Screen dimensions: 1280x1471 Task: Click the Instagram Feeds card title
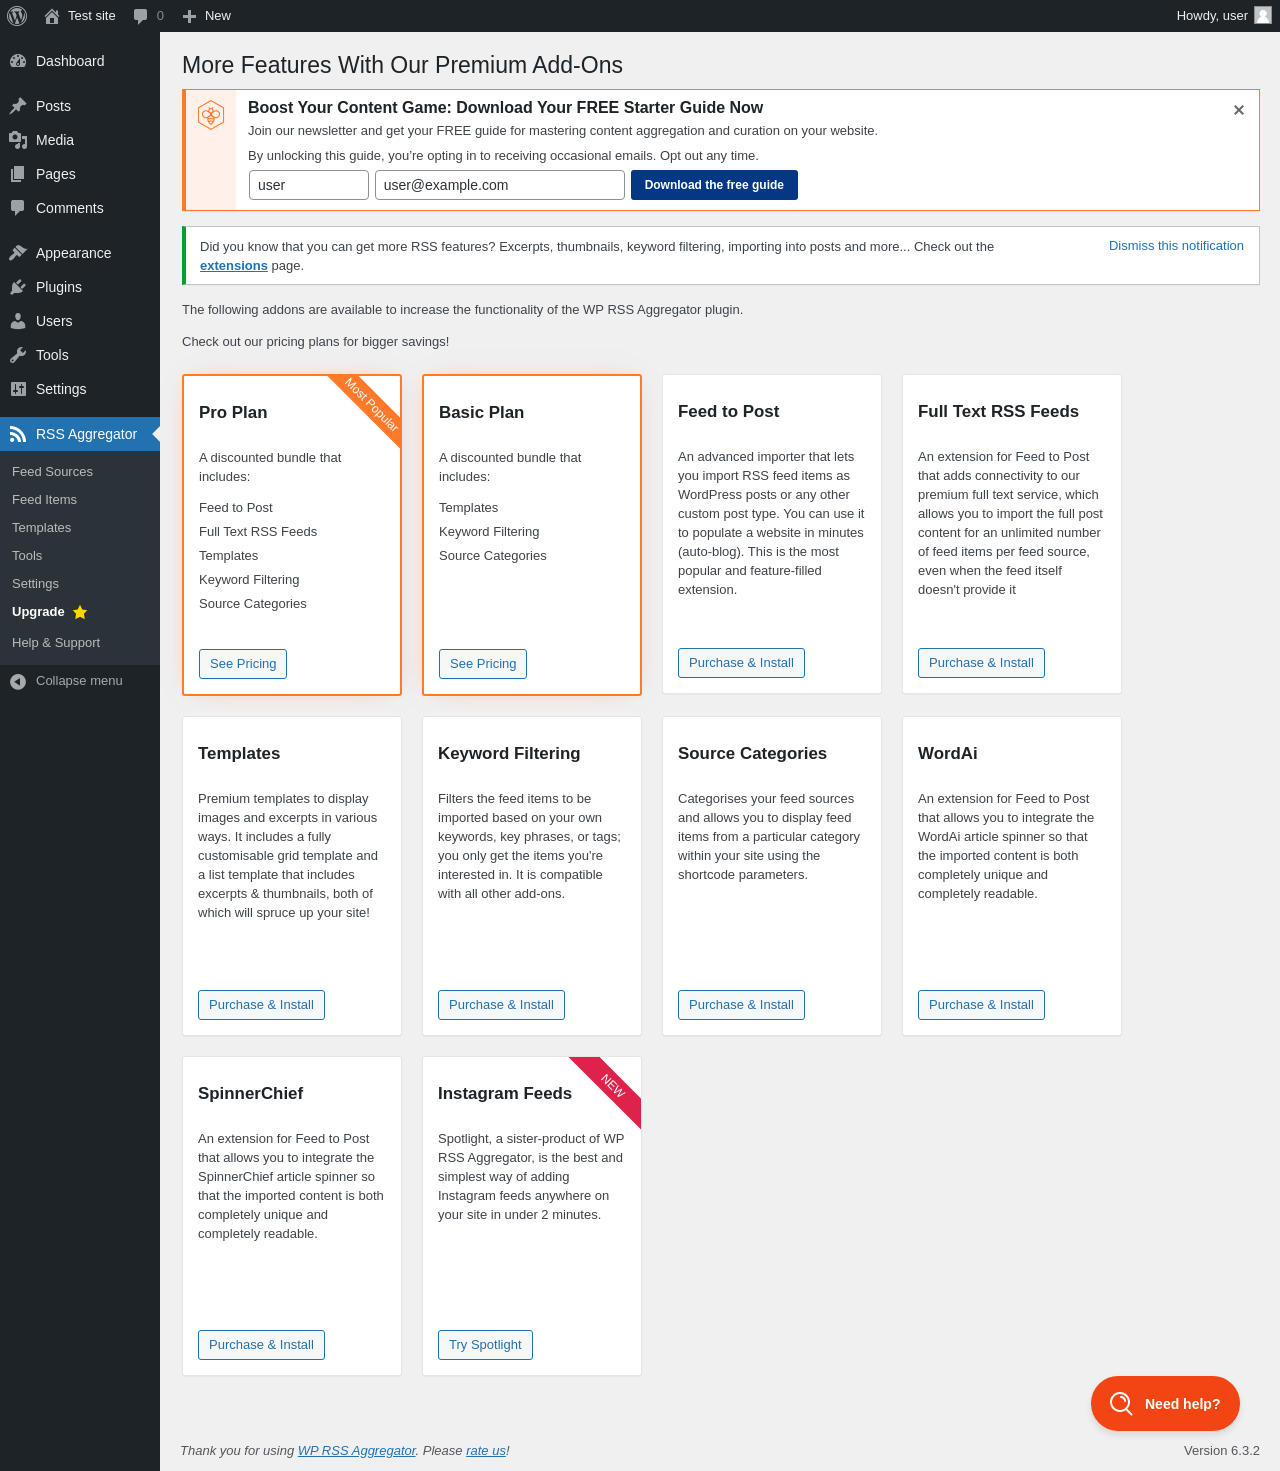point(505,1094)
